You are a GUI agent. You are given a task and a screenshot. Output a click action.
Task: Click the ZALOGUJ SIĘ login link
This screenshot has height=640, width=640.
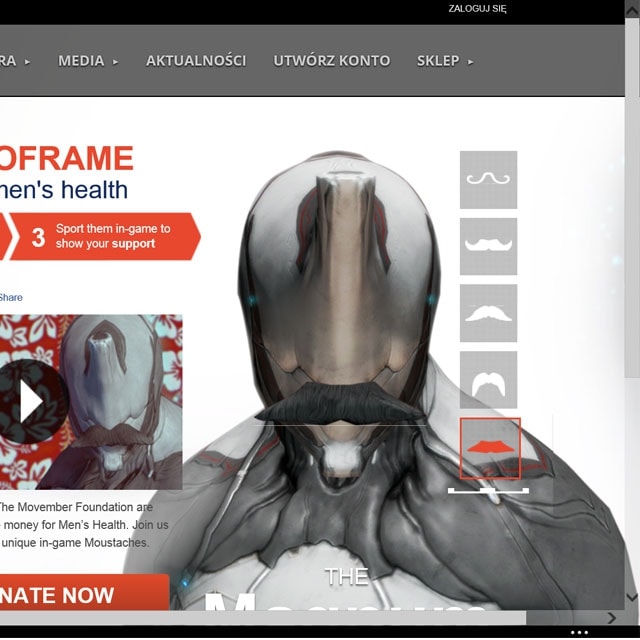[477, 9]
